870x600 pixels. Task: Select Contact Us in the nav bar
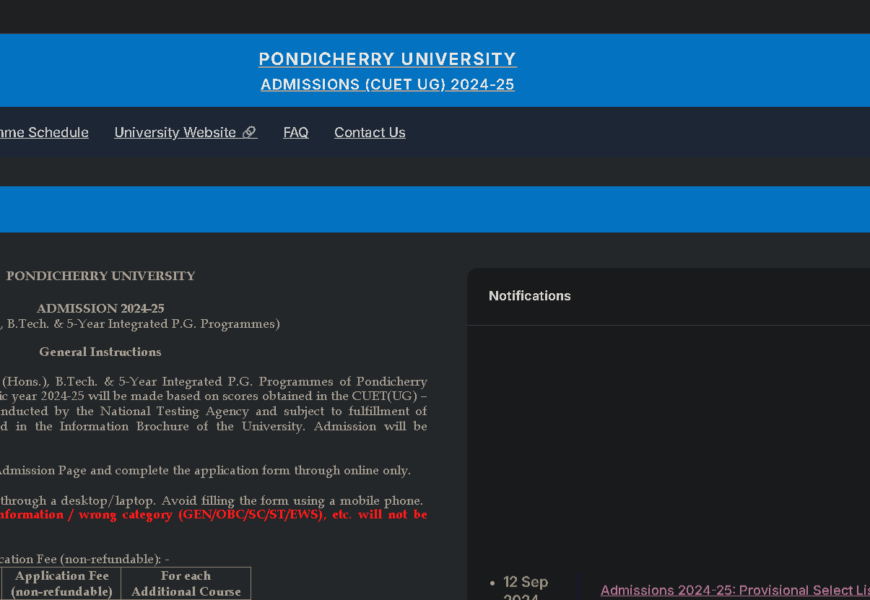[x=369, y=133]
